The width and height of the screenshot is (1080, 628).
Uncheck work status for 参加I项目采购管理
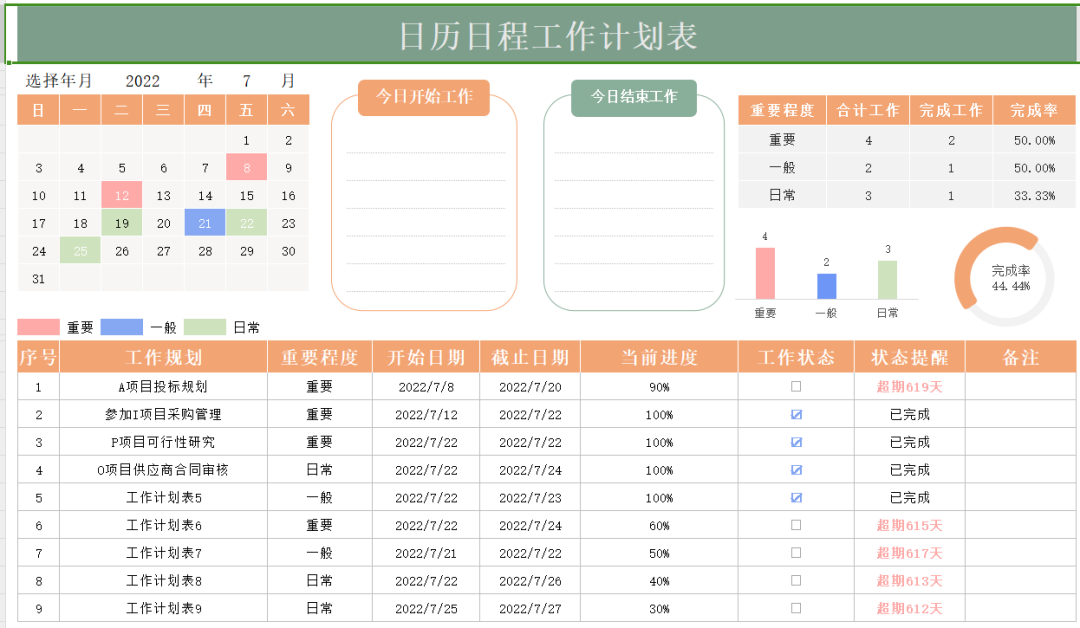[x=796, y=415]
